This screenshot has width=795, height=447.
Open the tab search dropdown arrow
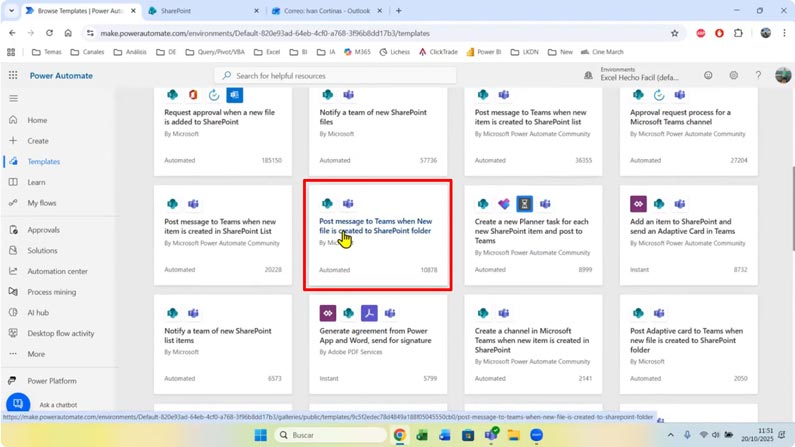[11, 11]
